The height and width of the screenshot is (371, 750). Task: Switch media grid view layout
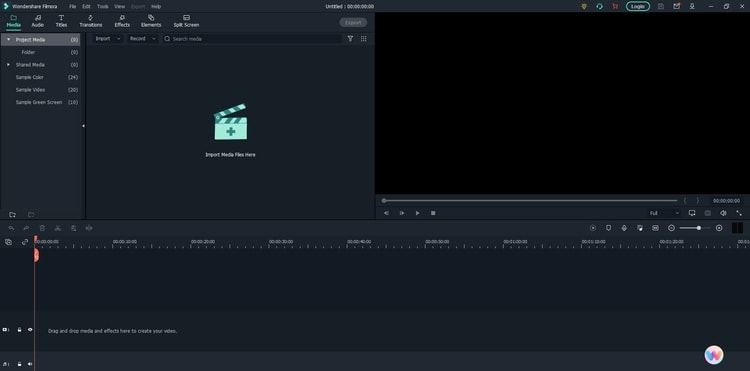coord(364,39)
